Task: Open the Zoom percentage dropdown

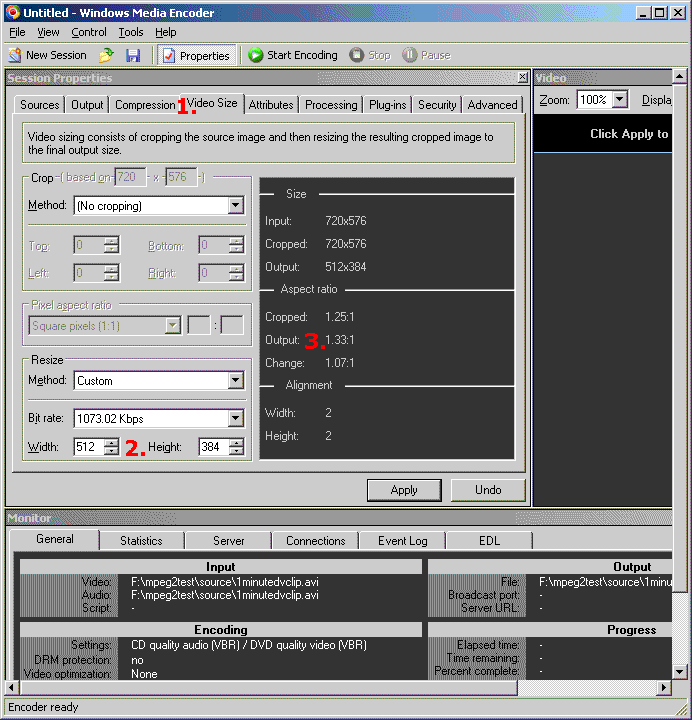Action: tap(620, 99)
